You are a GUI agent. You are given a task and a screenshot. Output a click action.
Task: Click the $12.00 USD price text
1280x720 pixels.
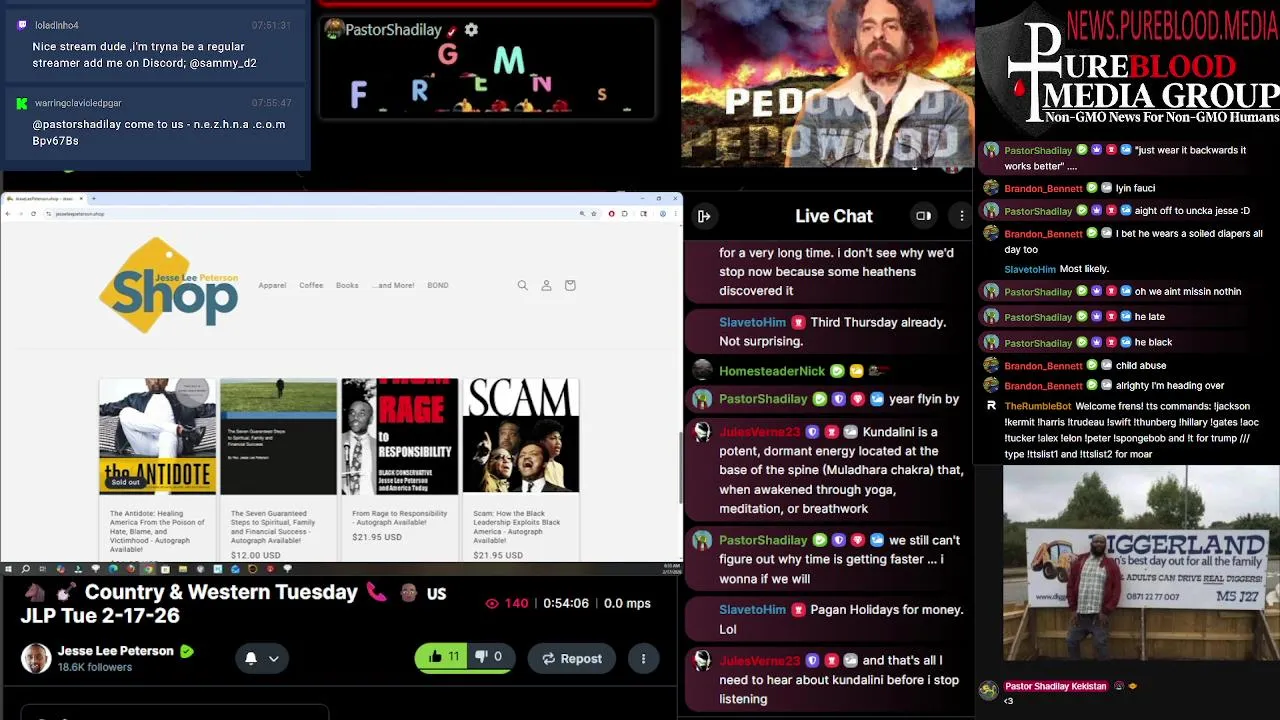tap(255, 555)
